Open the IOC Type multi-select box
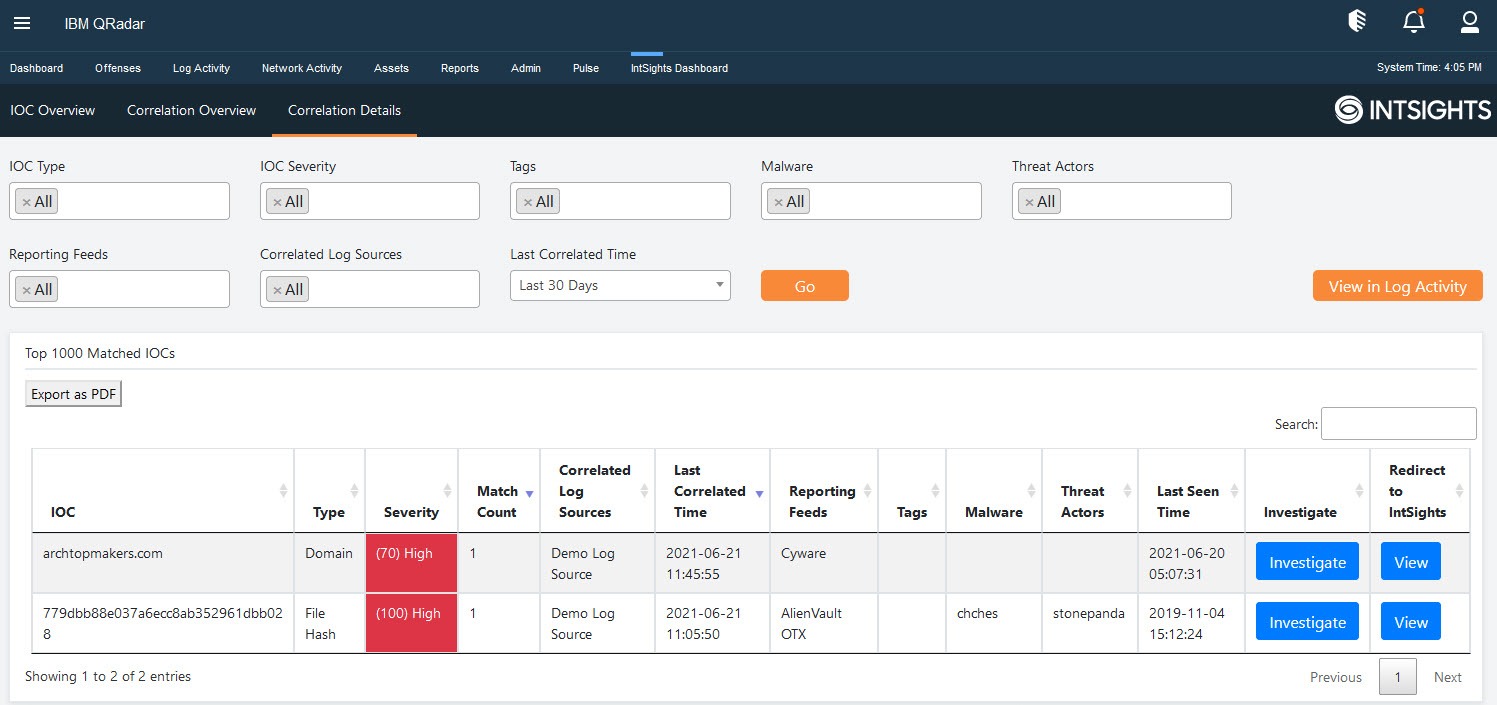 119,201
